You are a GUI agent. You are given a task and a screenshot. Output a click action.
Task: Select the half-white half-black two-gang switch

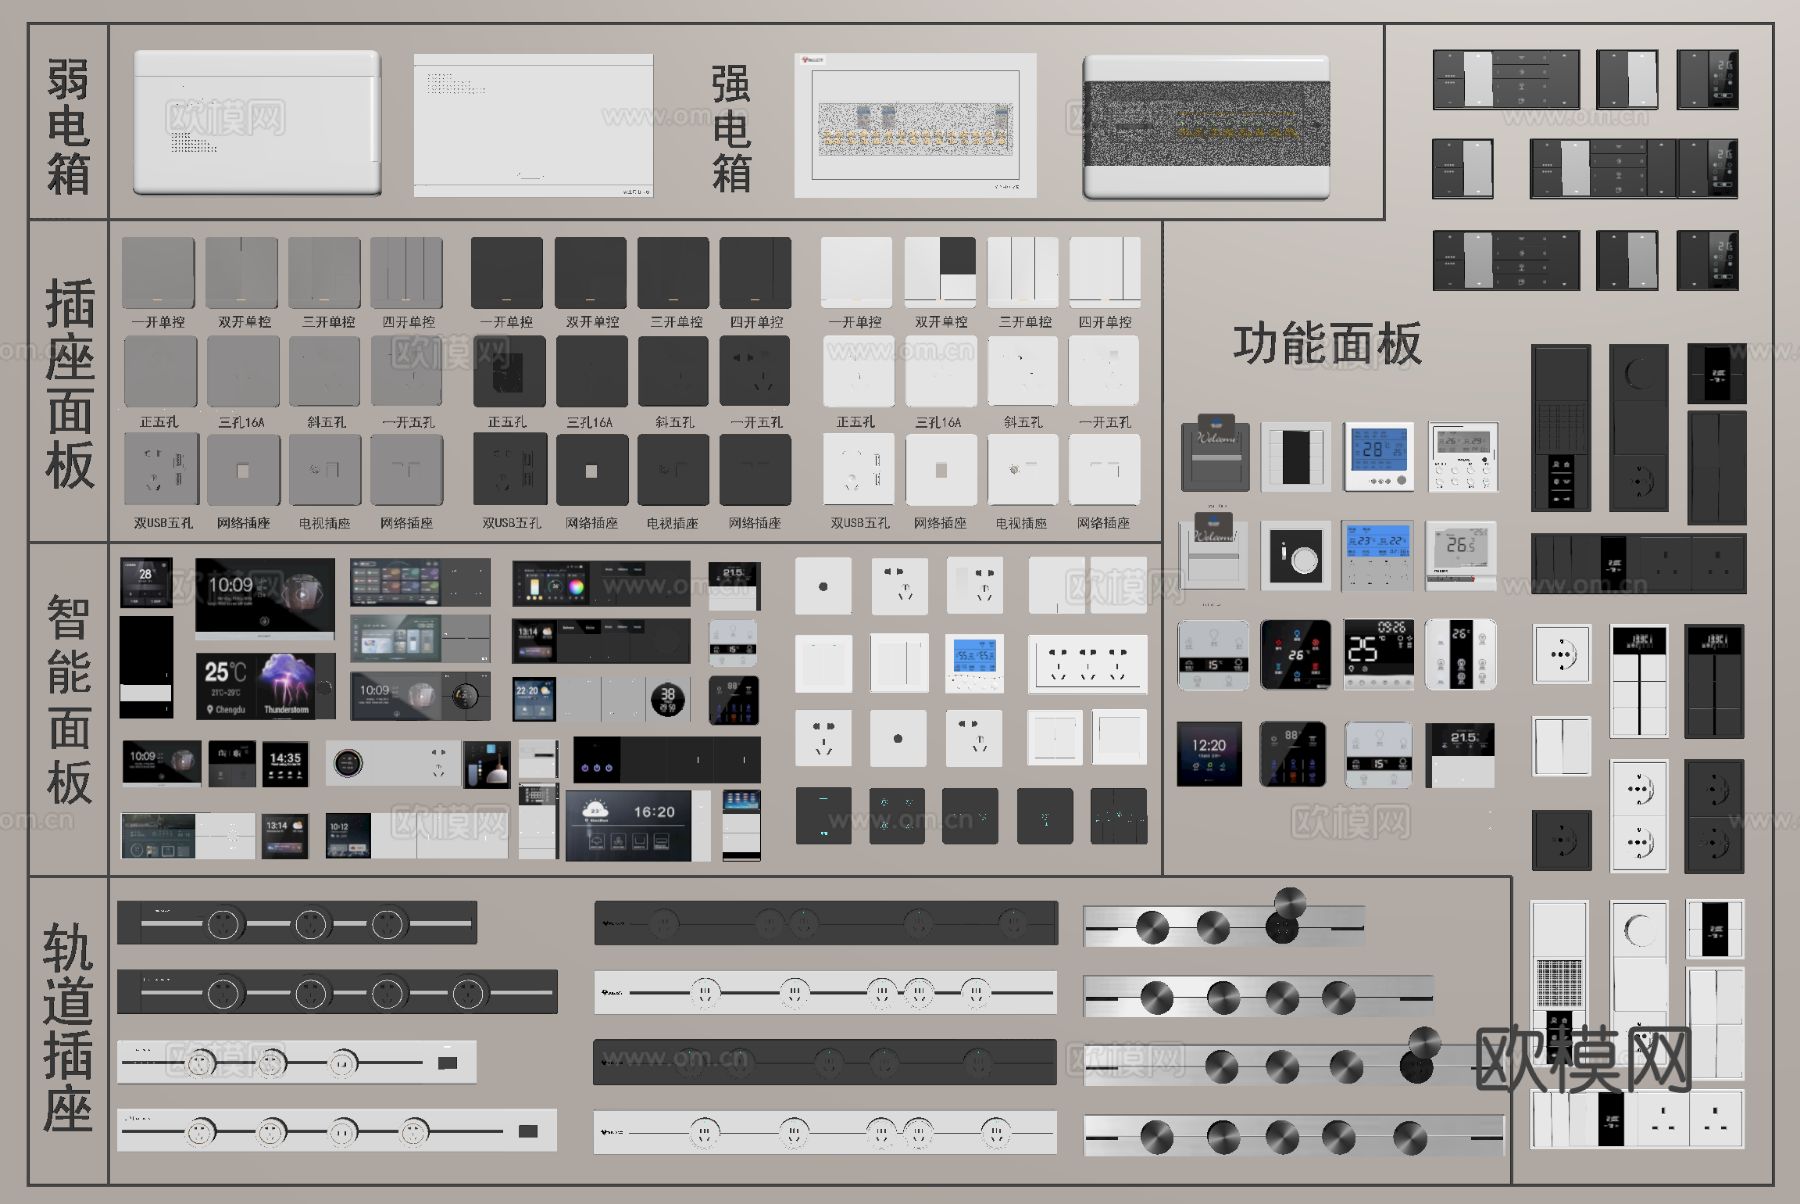click(x=941, y=272)
